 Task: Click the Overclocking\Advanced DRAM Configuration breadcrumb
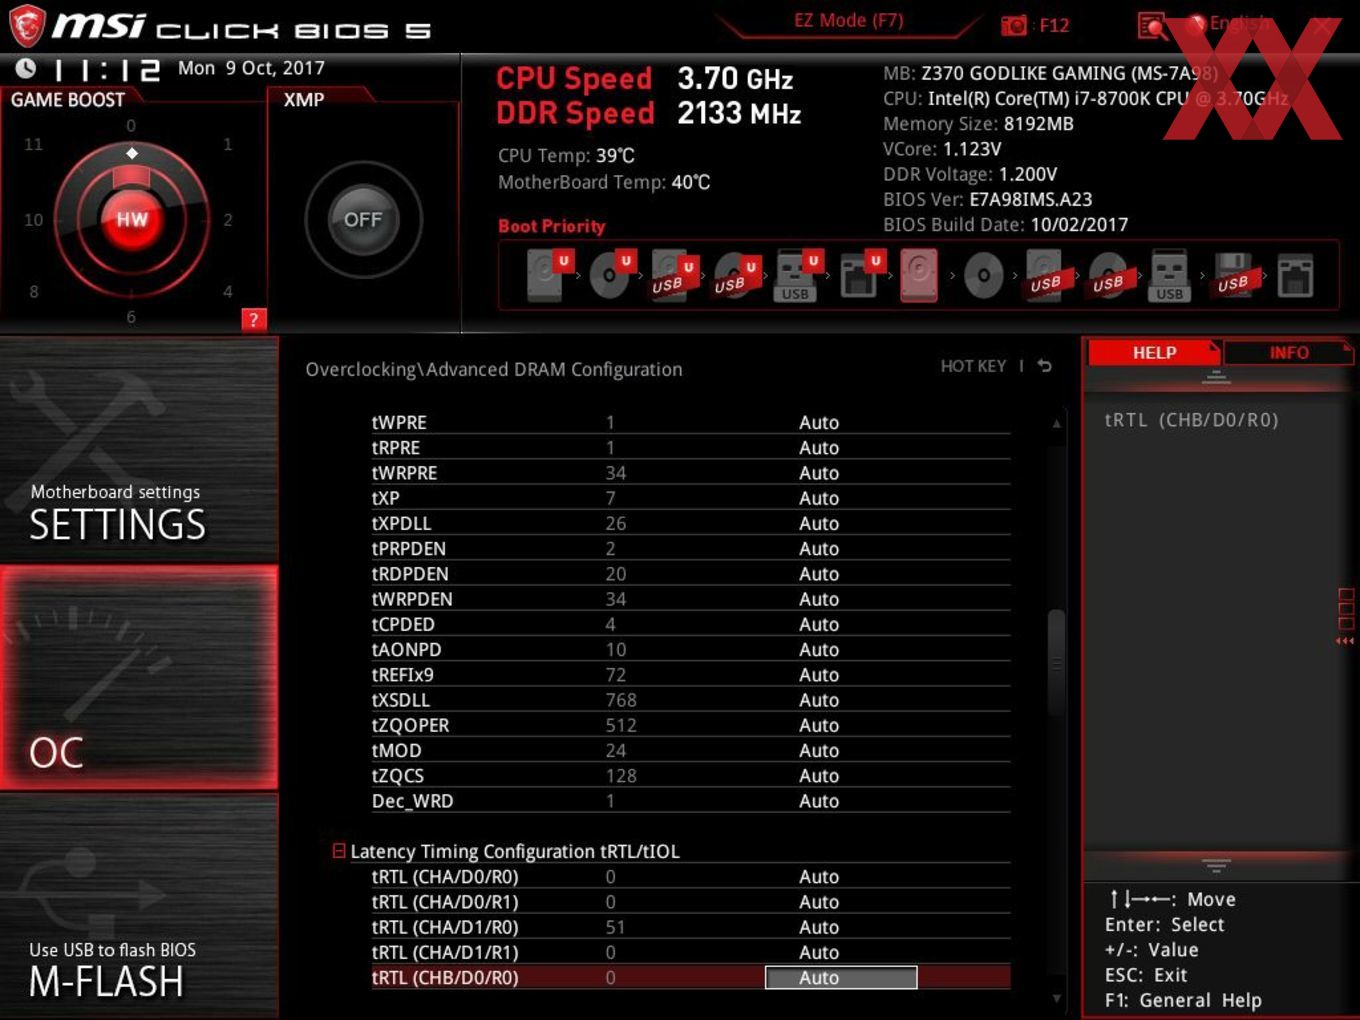pyautogui.click(x=494, y=369)
